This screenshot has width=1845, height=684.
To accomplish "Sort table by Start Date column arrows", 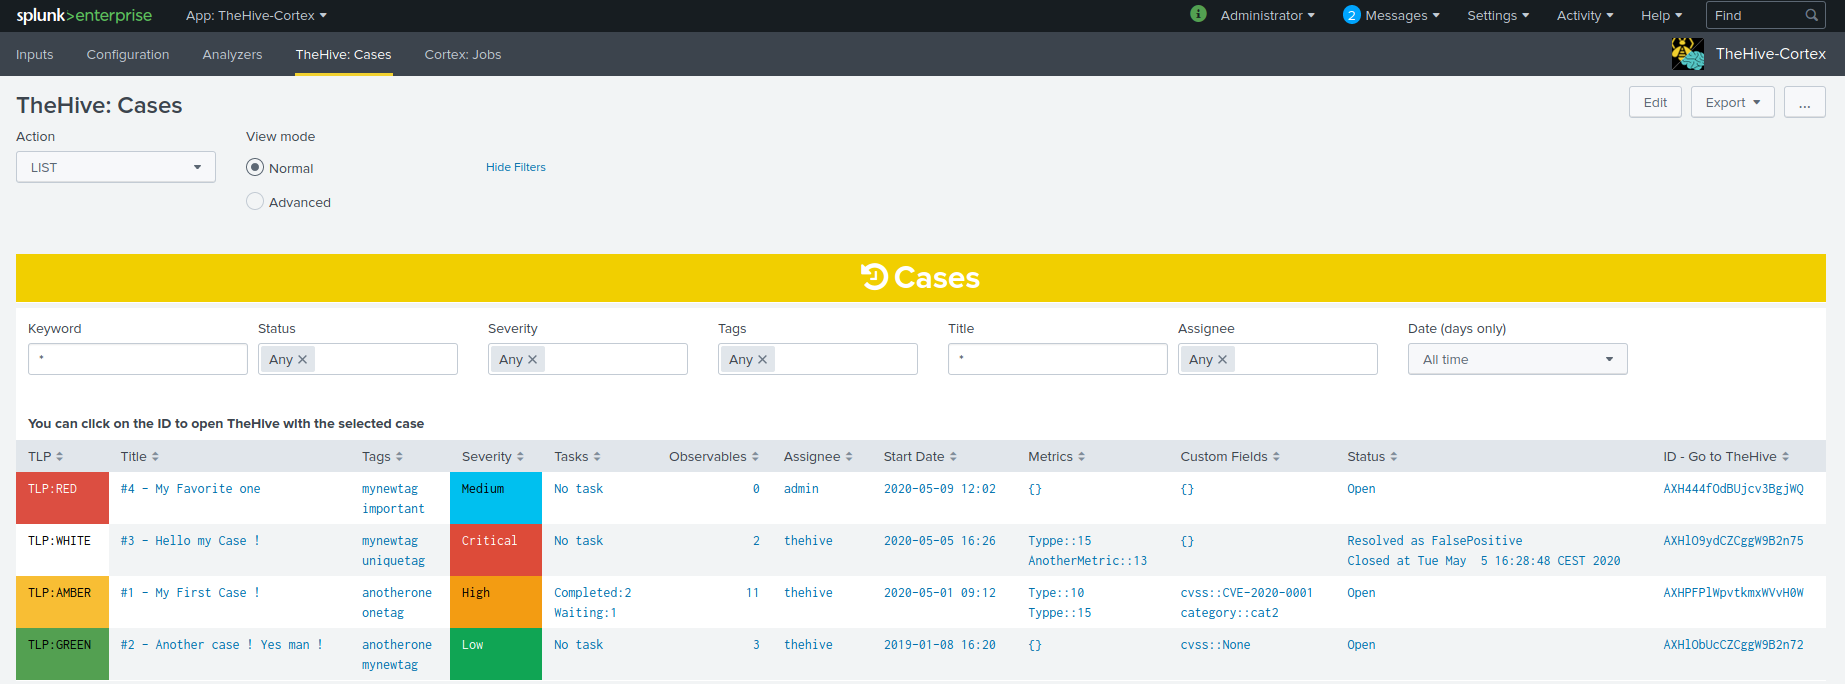I will coord(953,456).
